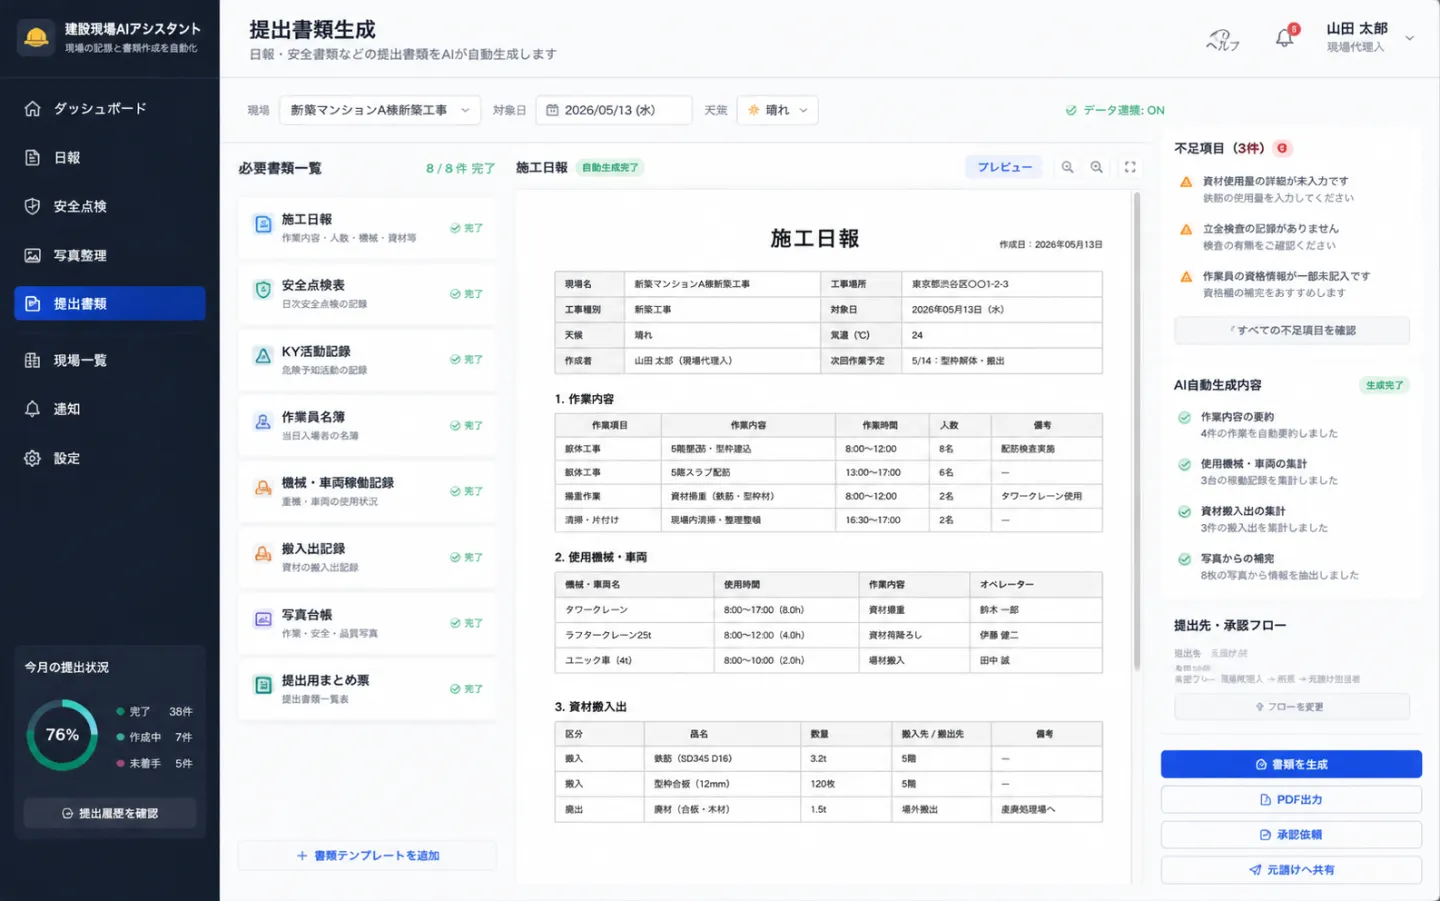Zoom out the document preview
Image resolution: width=1440 pixels, height=901 pixels.
(1068, 167)
